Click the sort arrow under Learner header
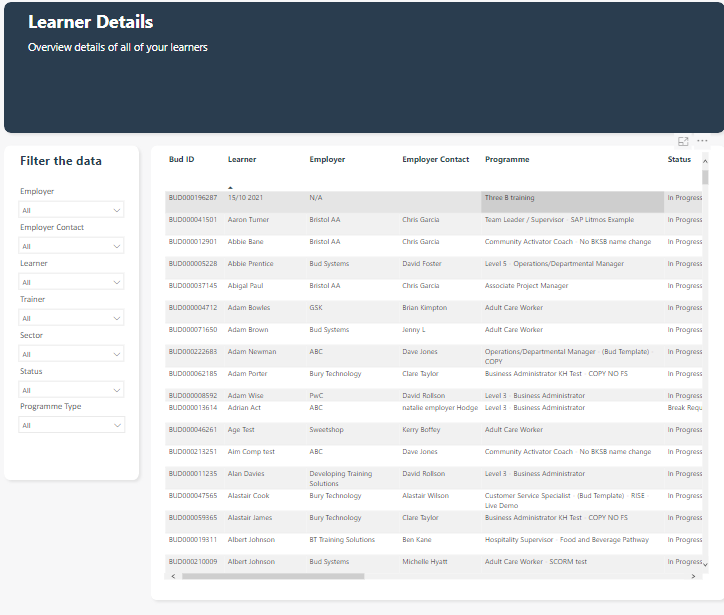Image resolution: width=724 pixels, height=615 pixels. click(230, 187)
